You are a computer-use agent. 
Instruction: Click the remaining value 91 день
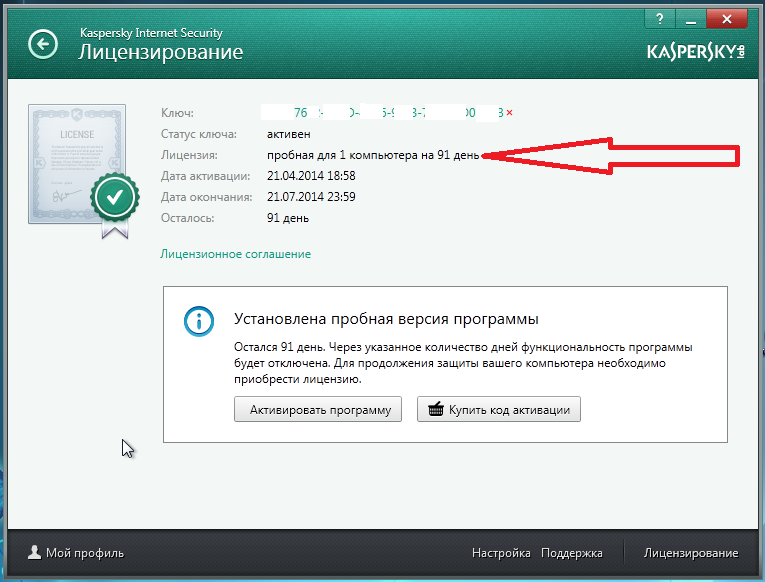[x=288, y=218]
